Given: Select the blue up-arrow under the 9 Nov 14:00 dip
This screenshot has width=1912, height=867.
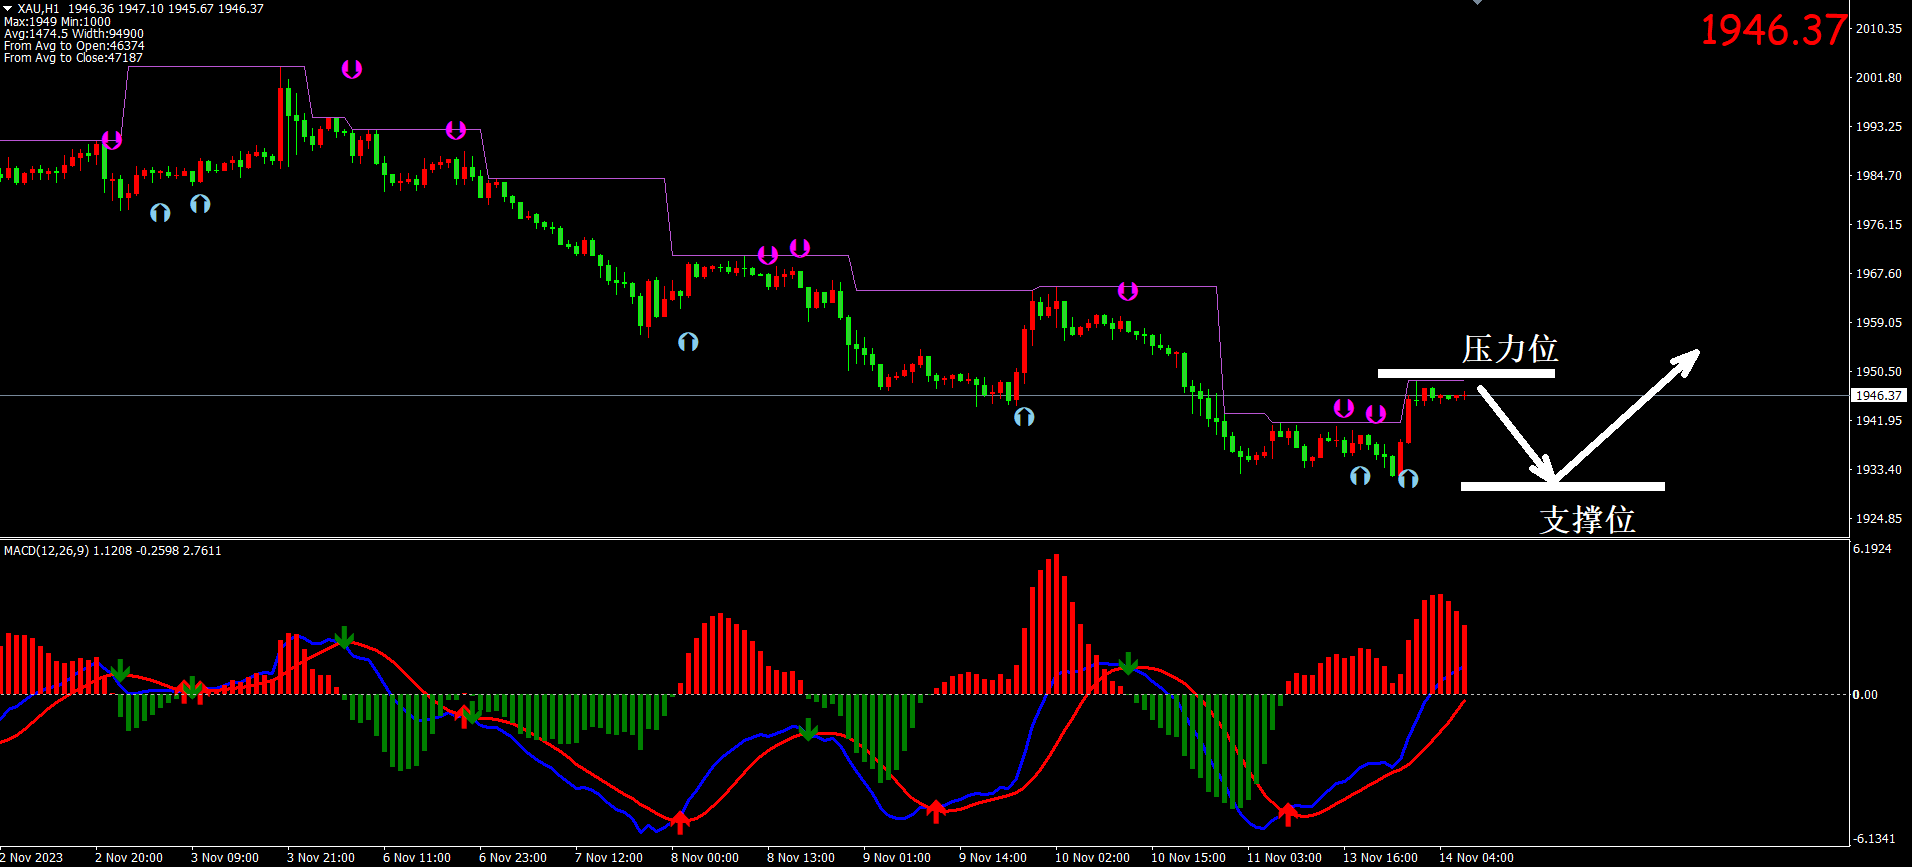Looking at the screenshot, I should point(1024,417).
